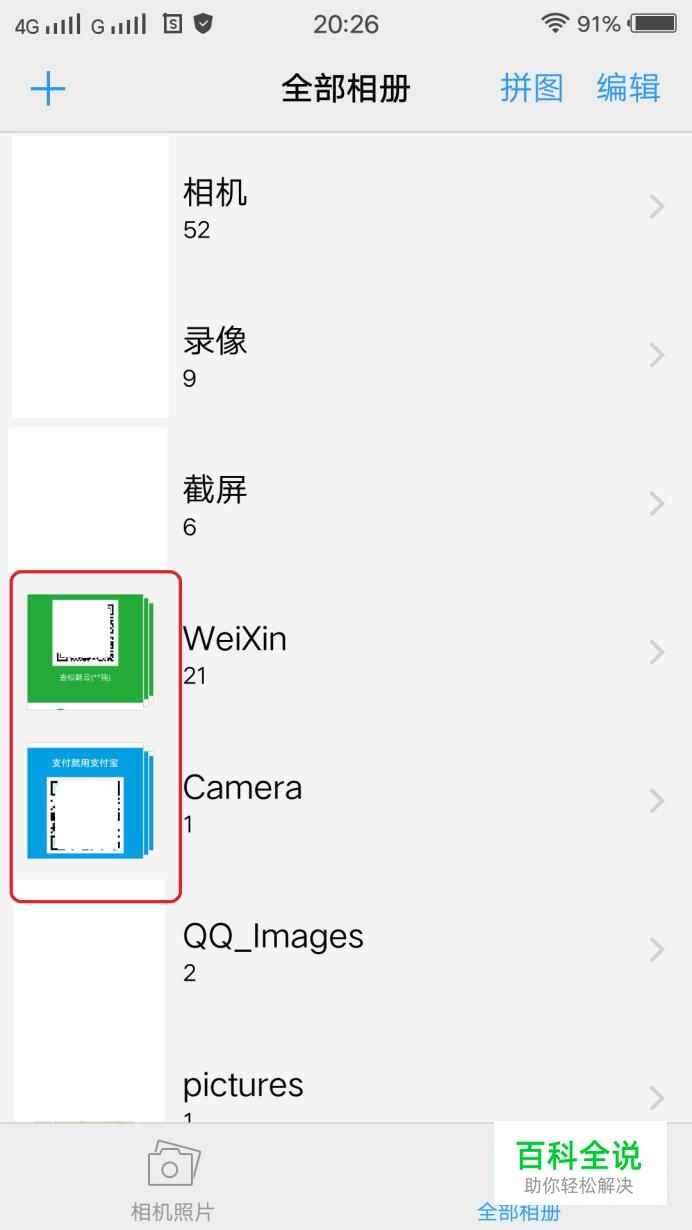
Task: Switch to the 相机照片 tab label
Action: tap(173, 1212)
